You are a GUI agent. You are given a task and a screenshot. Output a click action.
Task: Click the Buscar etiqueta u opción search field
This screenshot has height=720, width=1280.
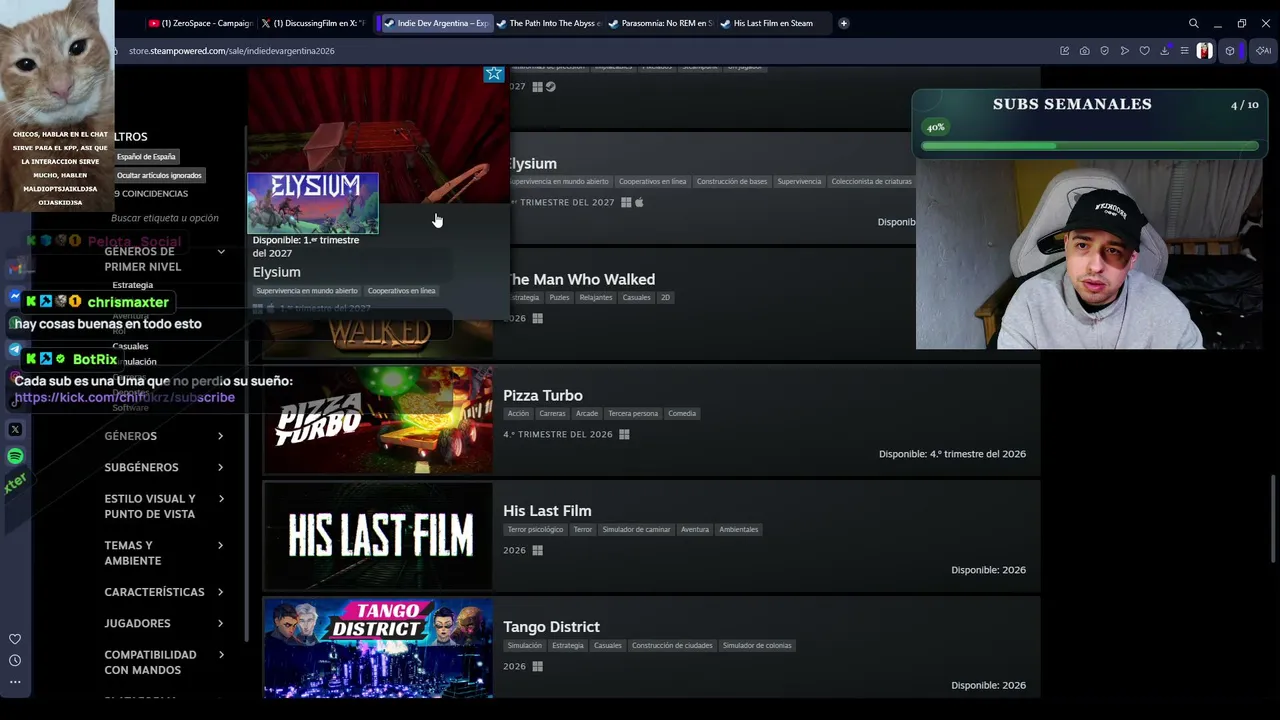[165, 218]
